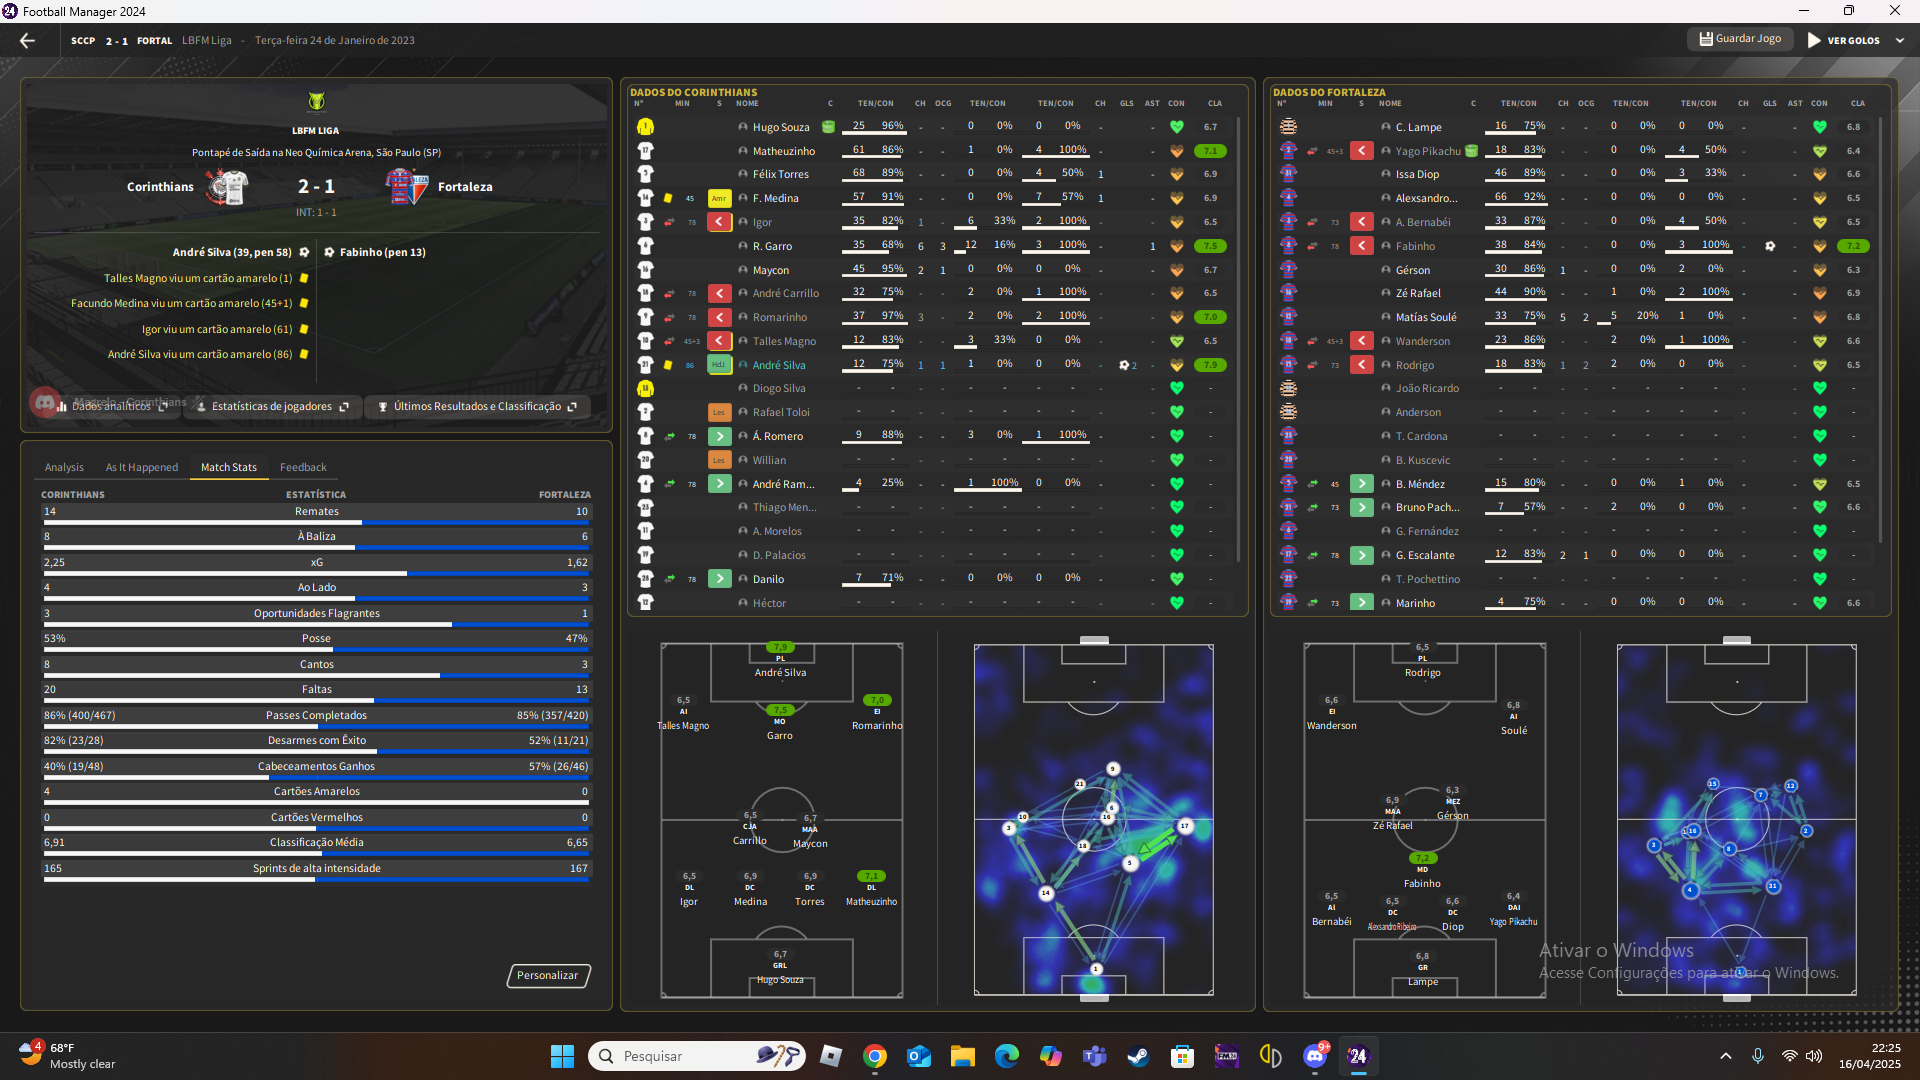Sort Corinthians table by CLA column
Image resolution: width=1920 pixels, height=1080 pixels.
tap(1215, 103)
